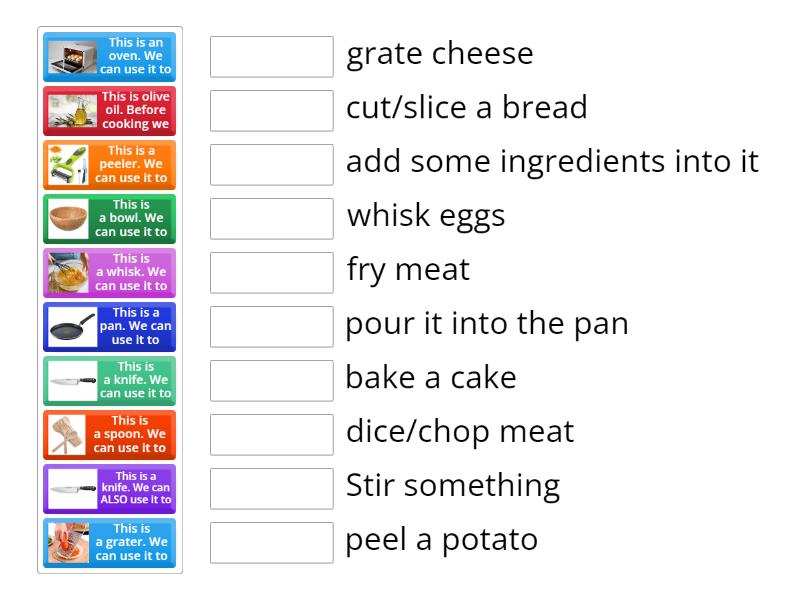Click the empty box next to fry meat
The height and width of the screenshot is (600, 800).
[271, 272]
